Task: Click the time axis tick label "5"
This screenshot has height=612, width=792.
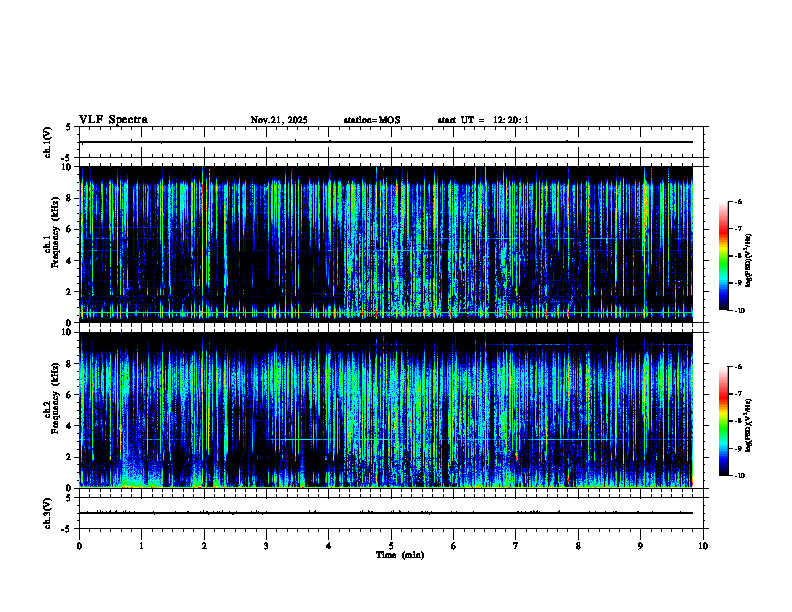Action: click(x=391, y=546)
